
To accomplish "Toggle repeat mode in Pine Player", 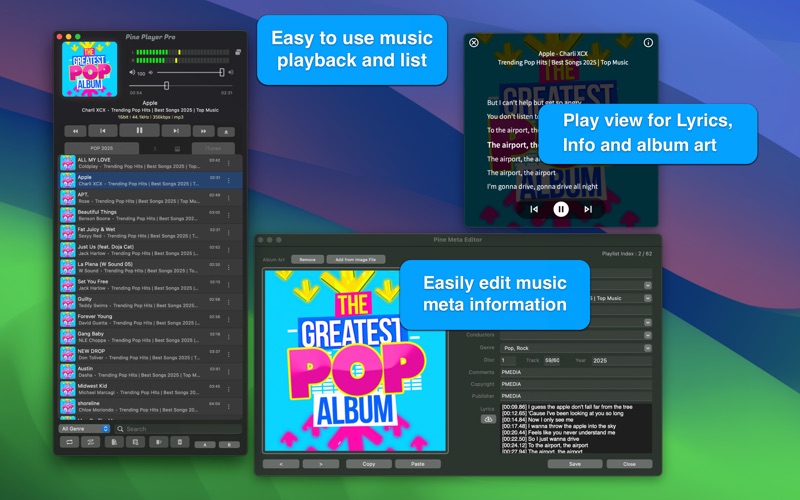I will [69, 442].
